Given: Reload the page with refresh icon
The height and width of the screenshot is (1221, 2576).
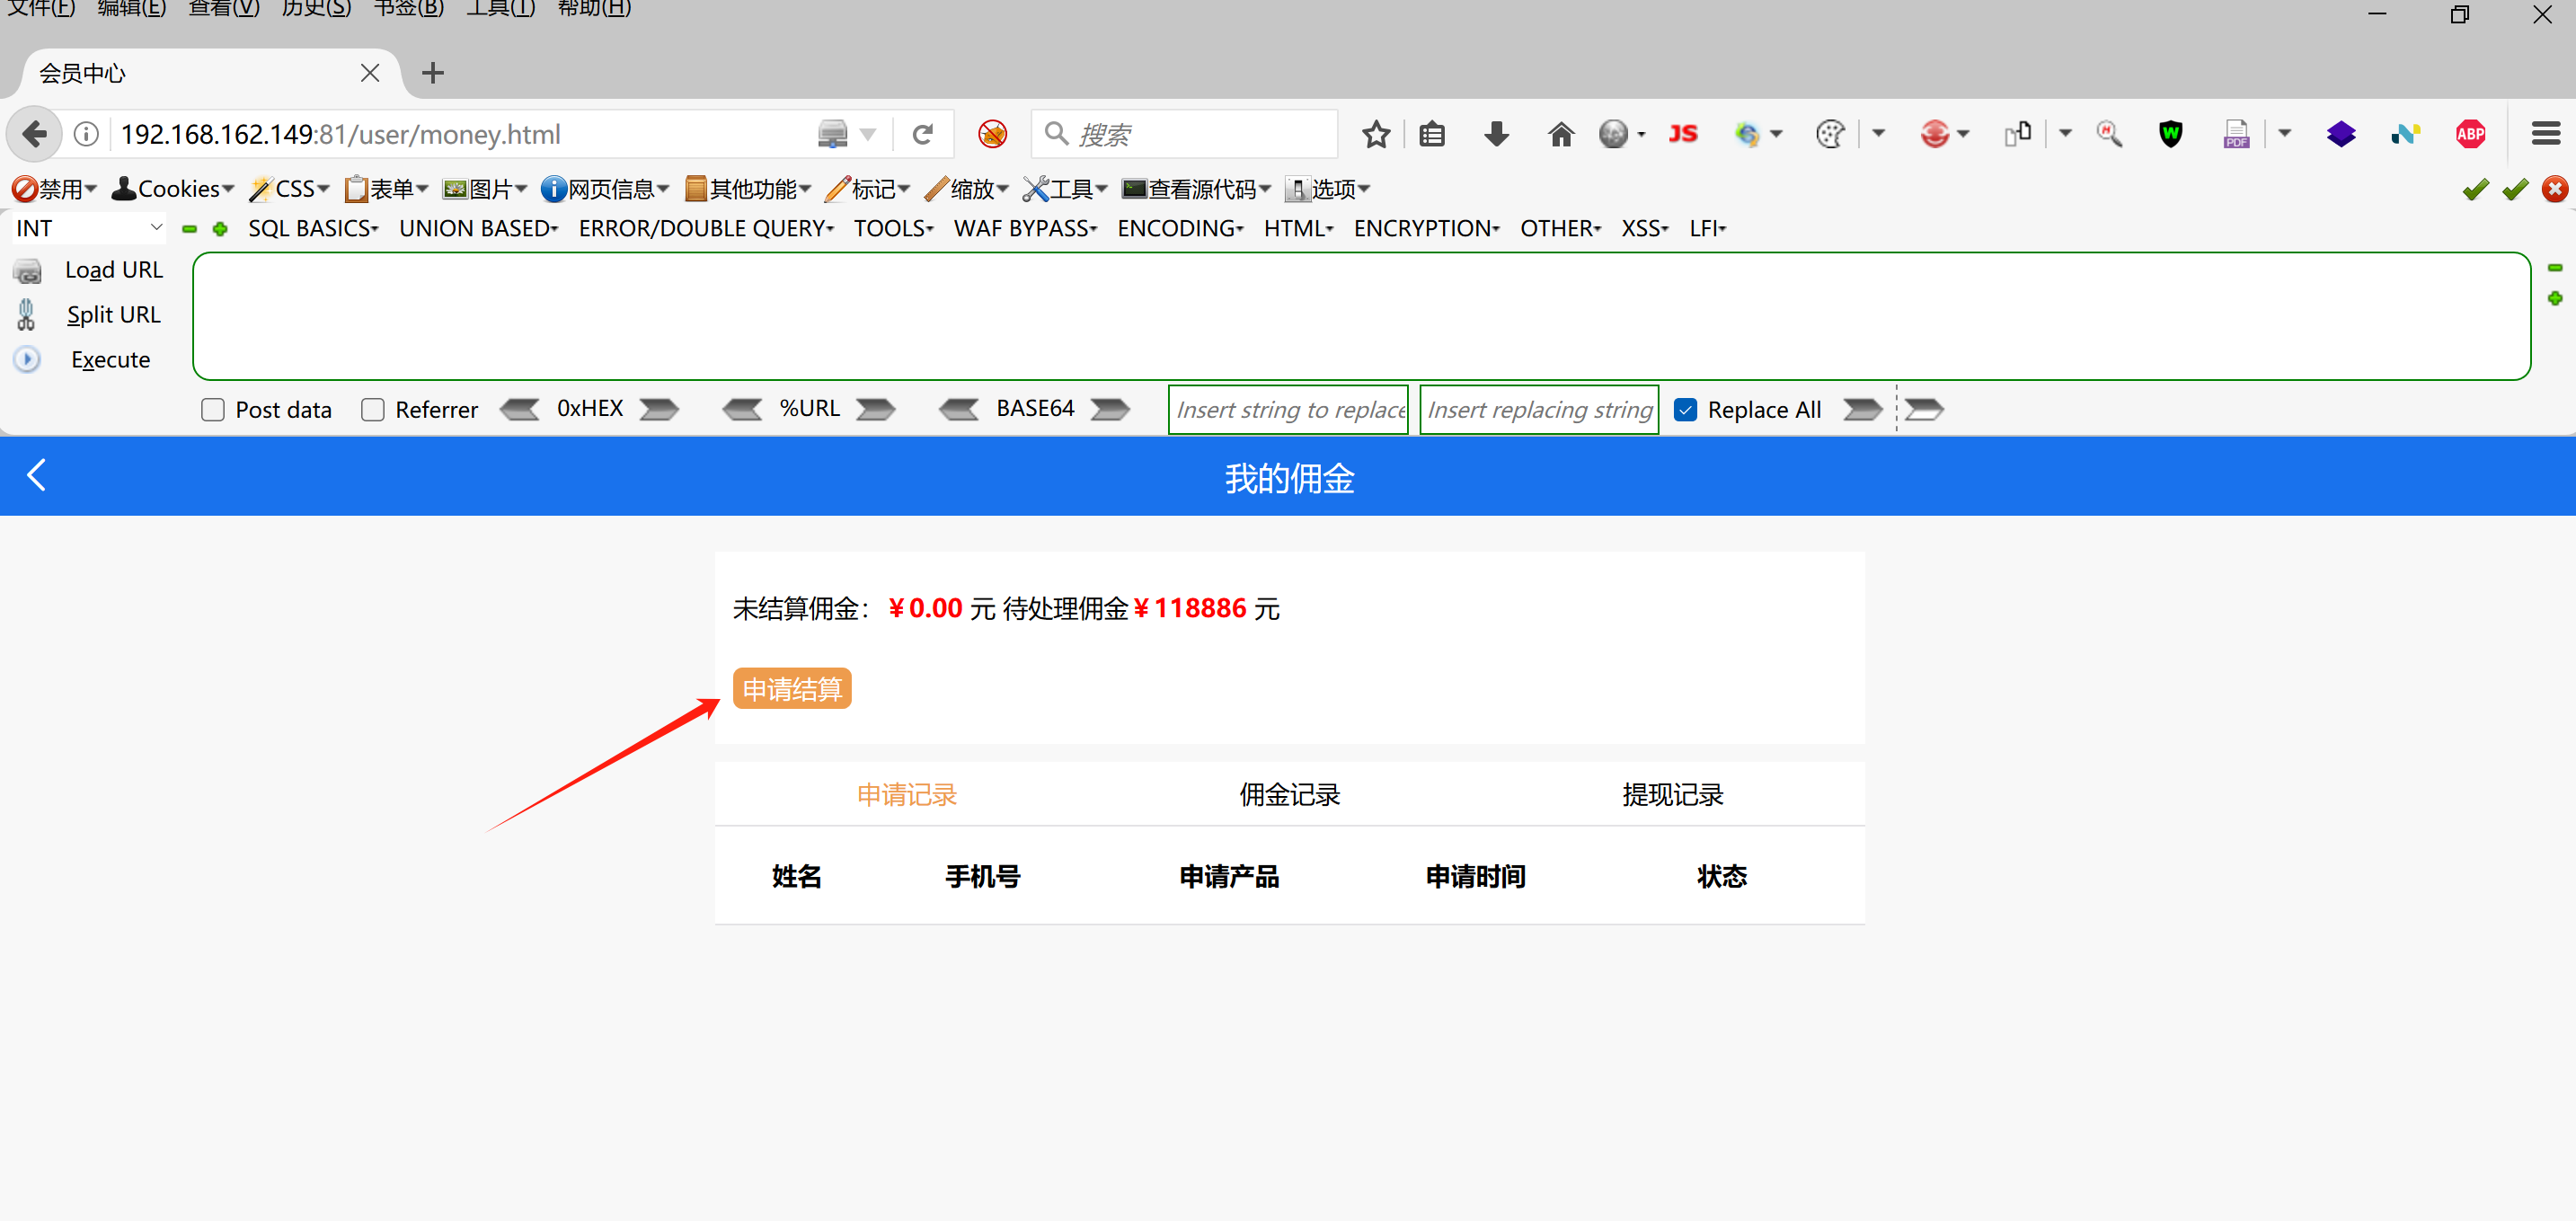Looking at the screenshot, I should point(922,134).
